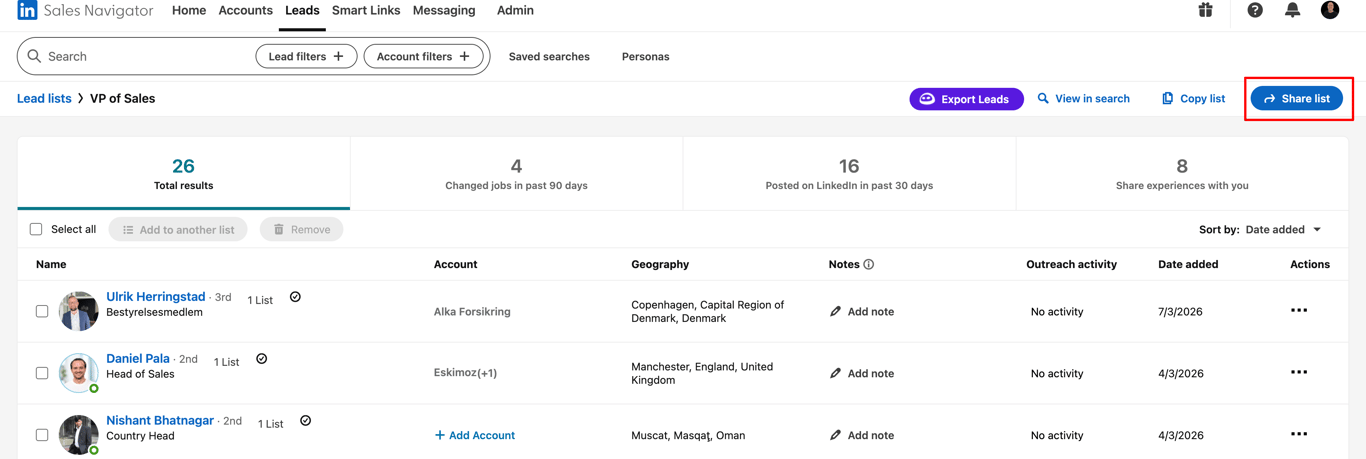1366x459 pixels.
Task: Go back to Lead lists breadcrumb
Action: tap(44, 98)
